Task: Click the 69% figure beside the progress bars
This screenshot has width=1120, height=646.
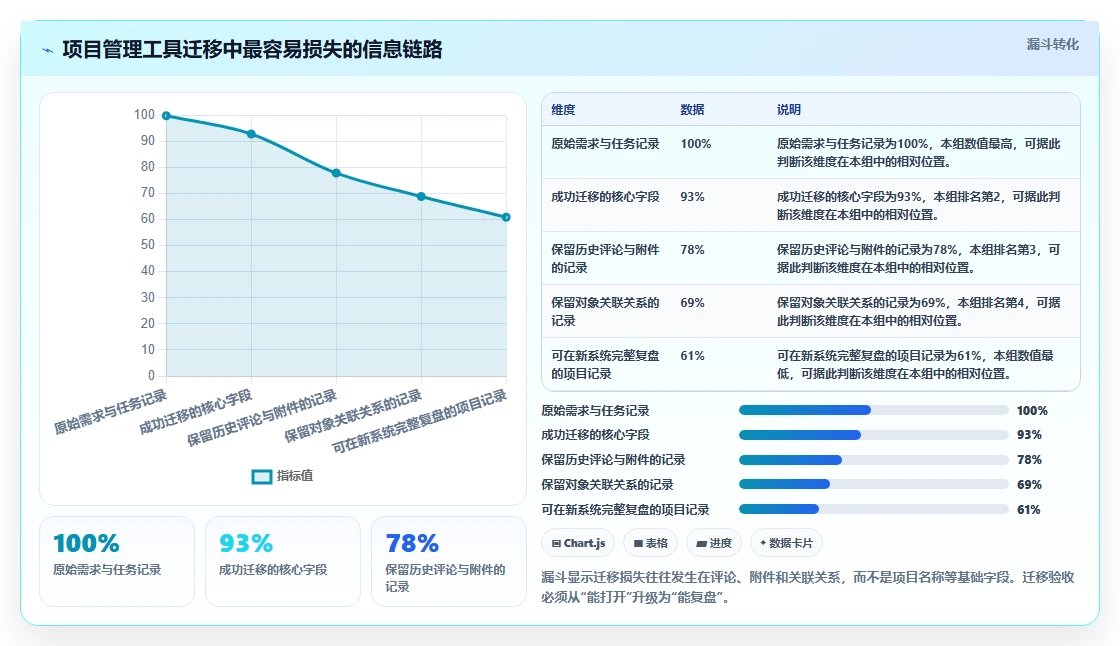Action: tap(1029, 485)
